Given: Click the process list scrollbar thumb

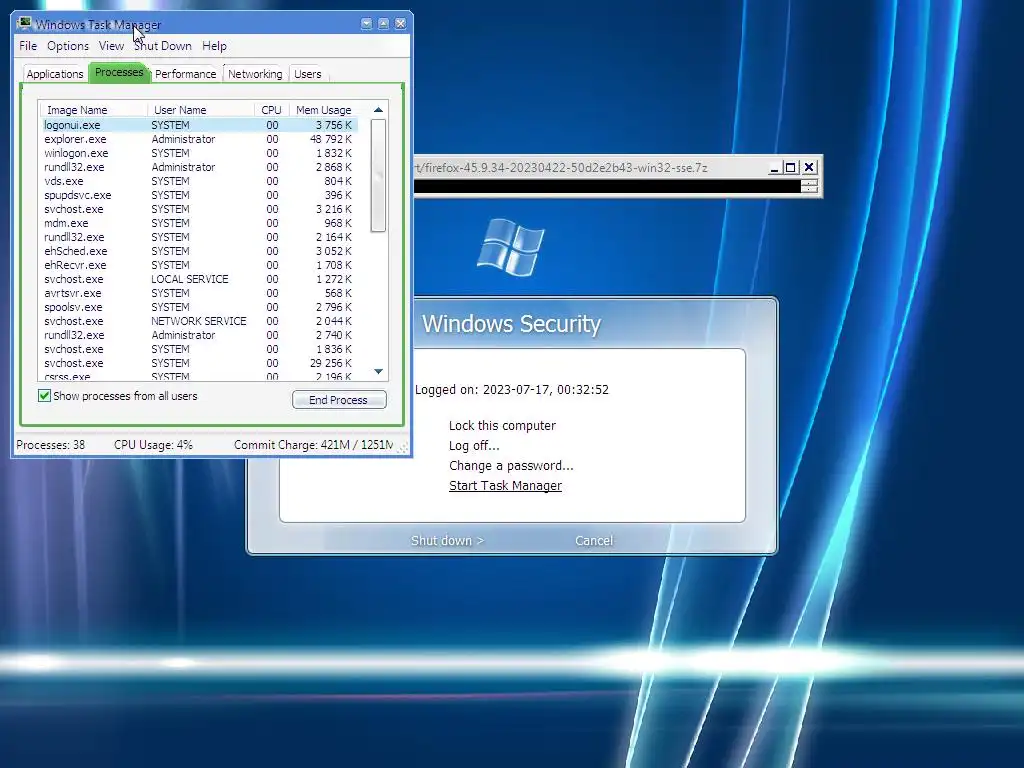Looking at the screenshot, I should pyautogui.click(x=378, y=176).
